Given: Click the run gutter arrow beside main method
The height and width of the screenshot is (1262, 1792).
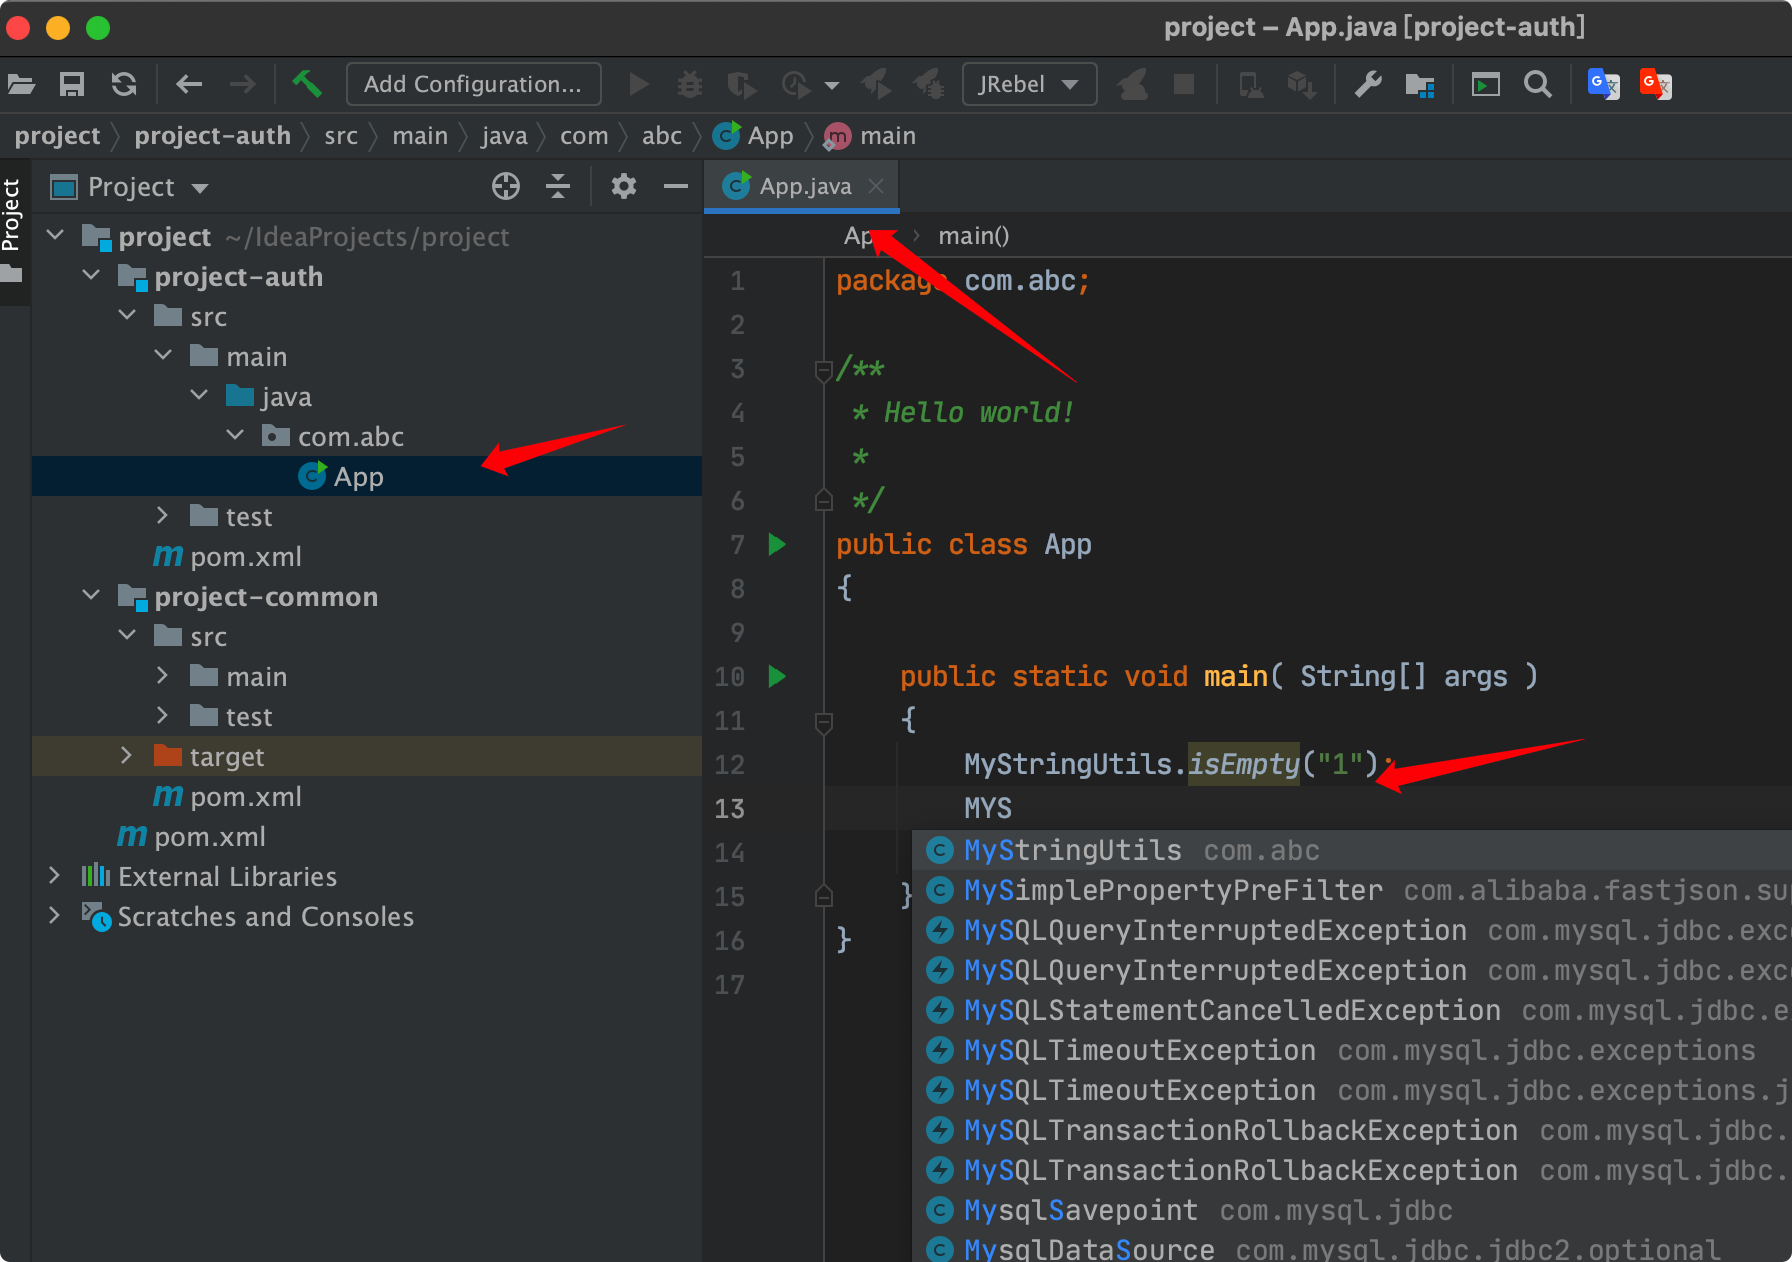Looking at the screenshot, I should tap(777, 676).
